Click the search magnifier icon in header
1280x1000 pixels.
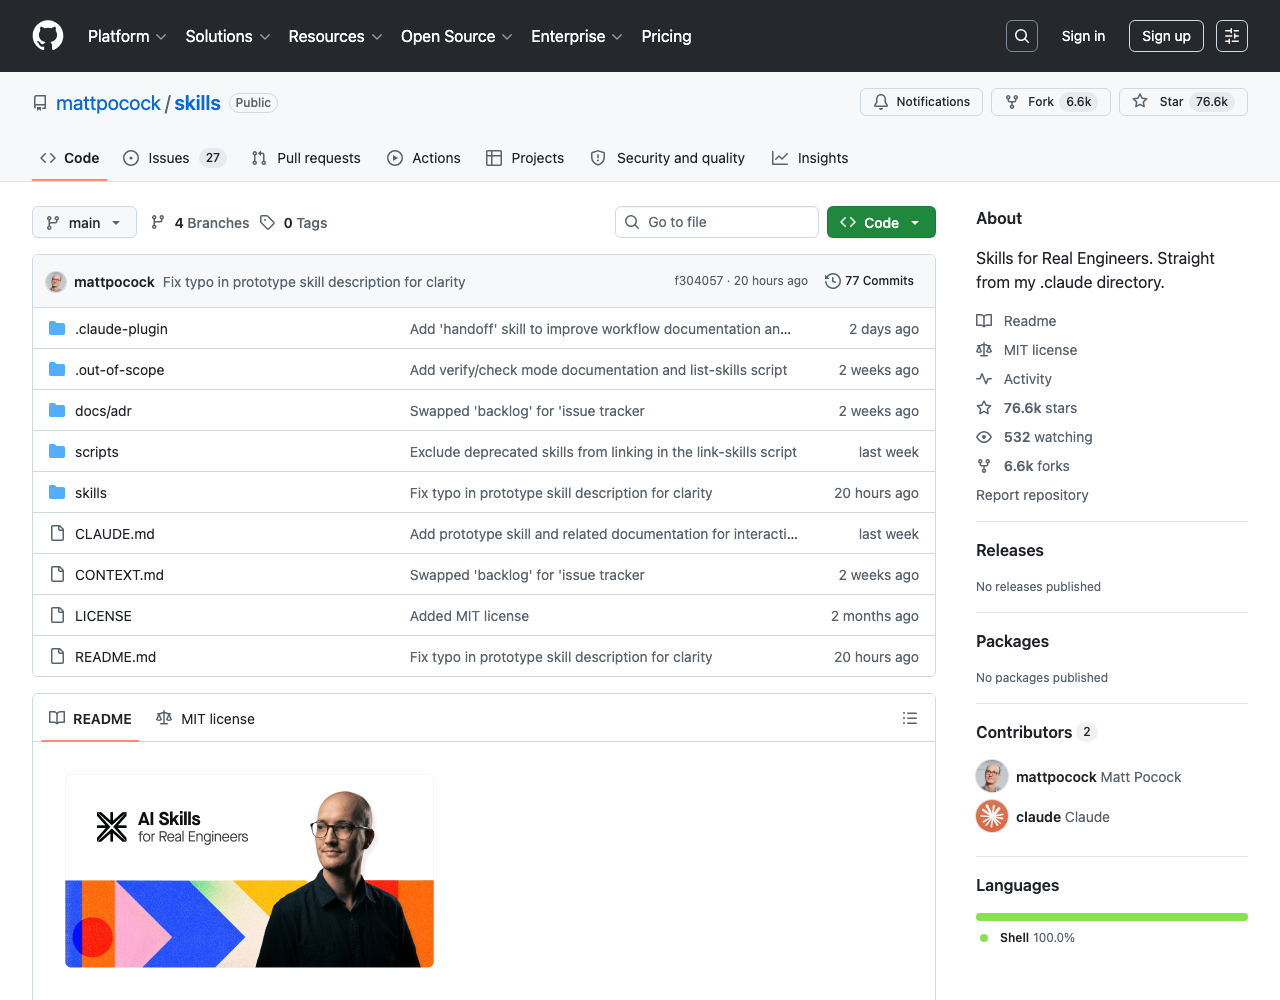click(1022, 36)
